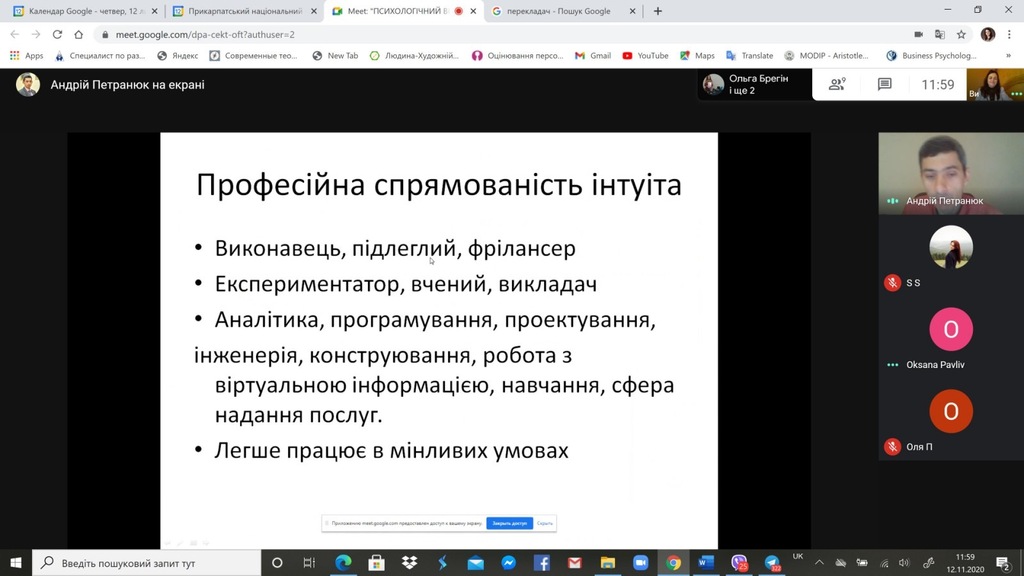Open Viber from the taskbar

click(739, 563)
